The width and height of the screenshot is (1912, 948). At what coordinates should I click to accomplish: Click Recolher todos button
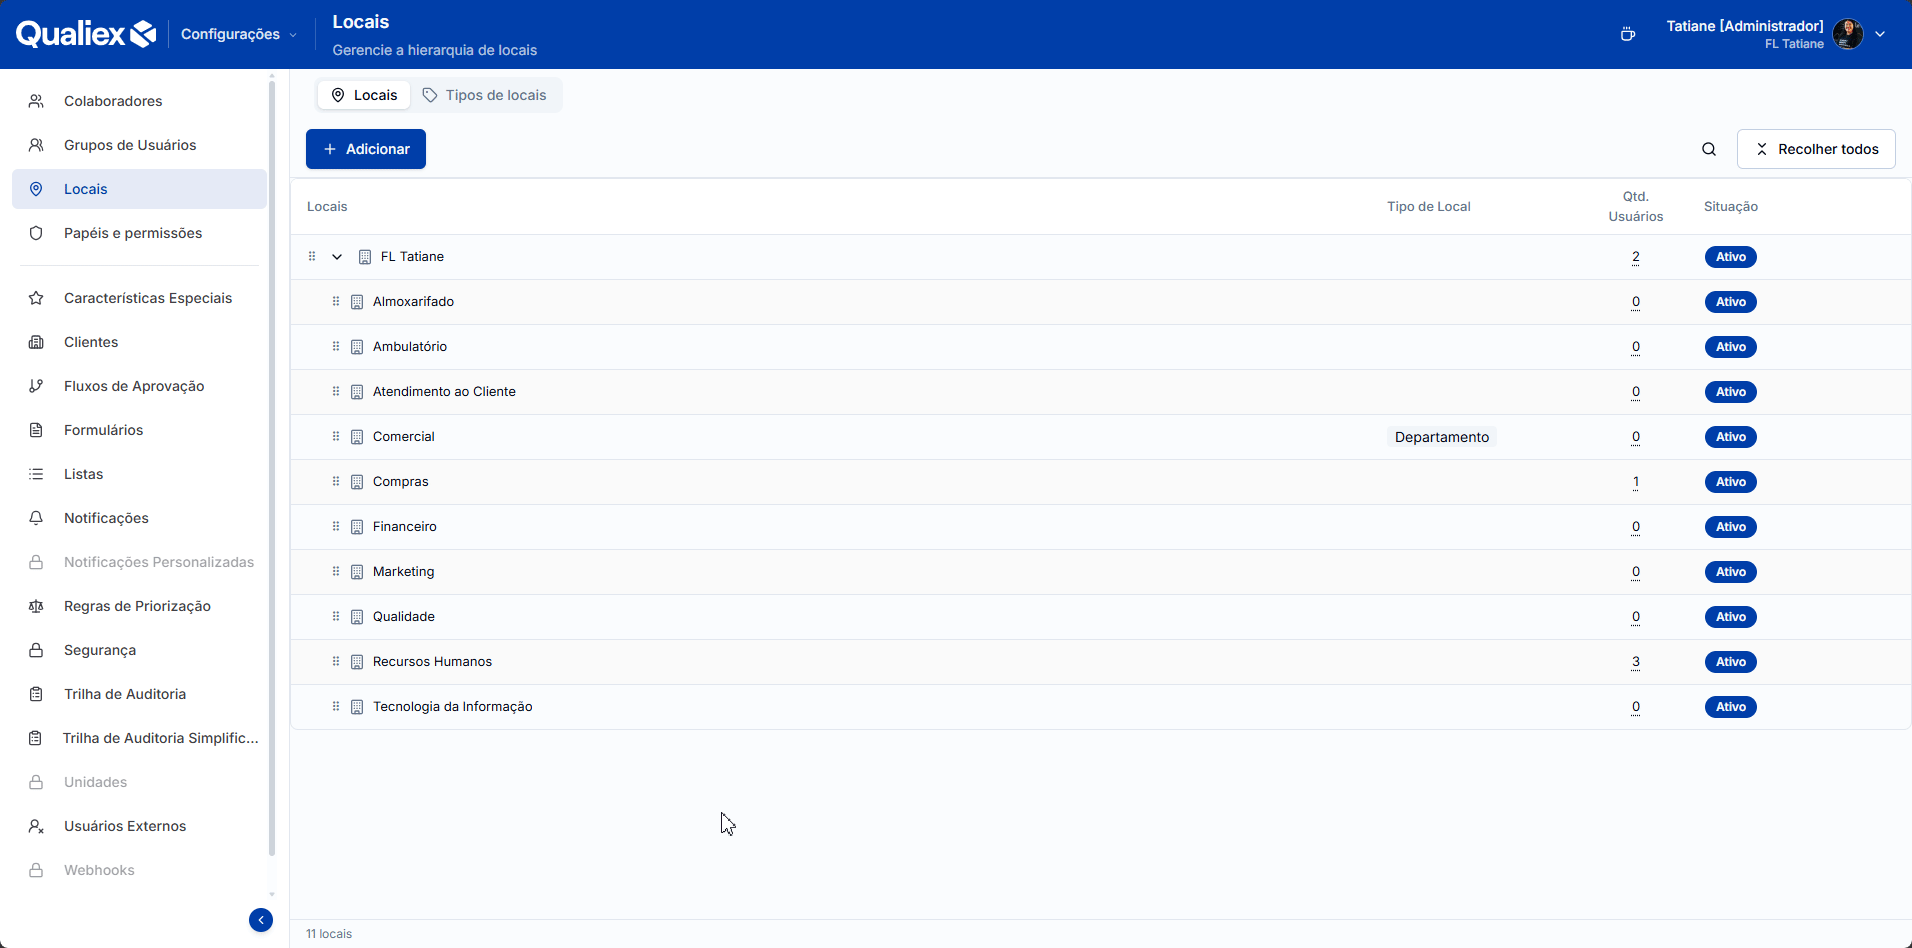coord(1816,149)
